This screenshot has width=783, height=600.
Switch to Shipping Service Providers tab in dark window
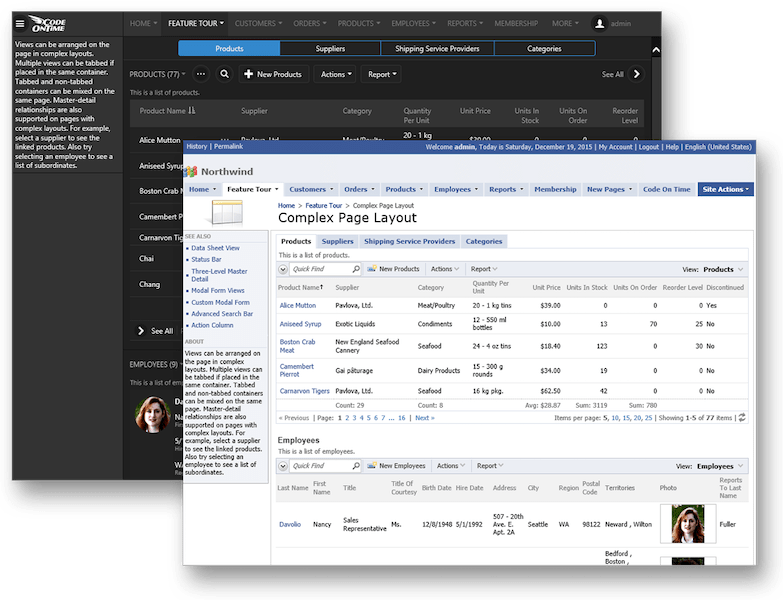pyautogui.click(x=437, y=48)
